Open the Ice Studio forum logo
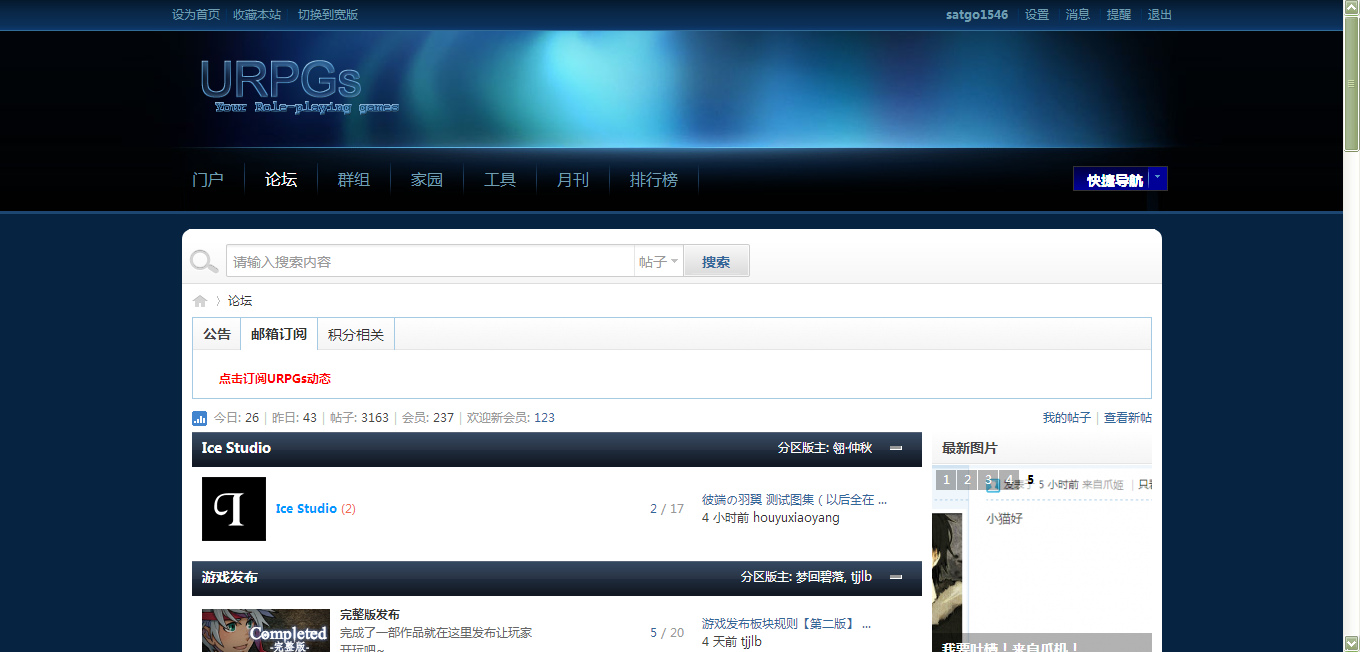Screen dimensions: 1360x652 [x=234, y=509]
